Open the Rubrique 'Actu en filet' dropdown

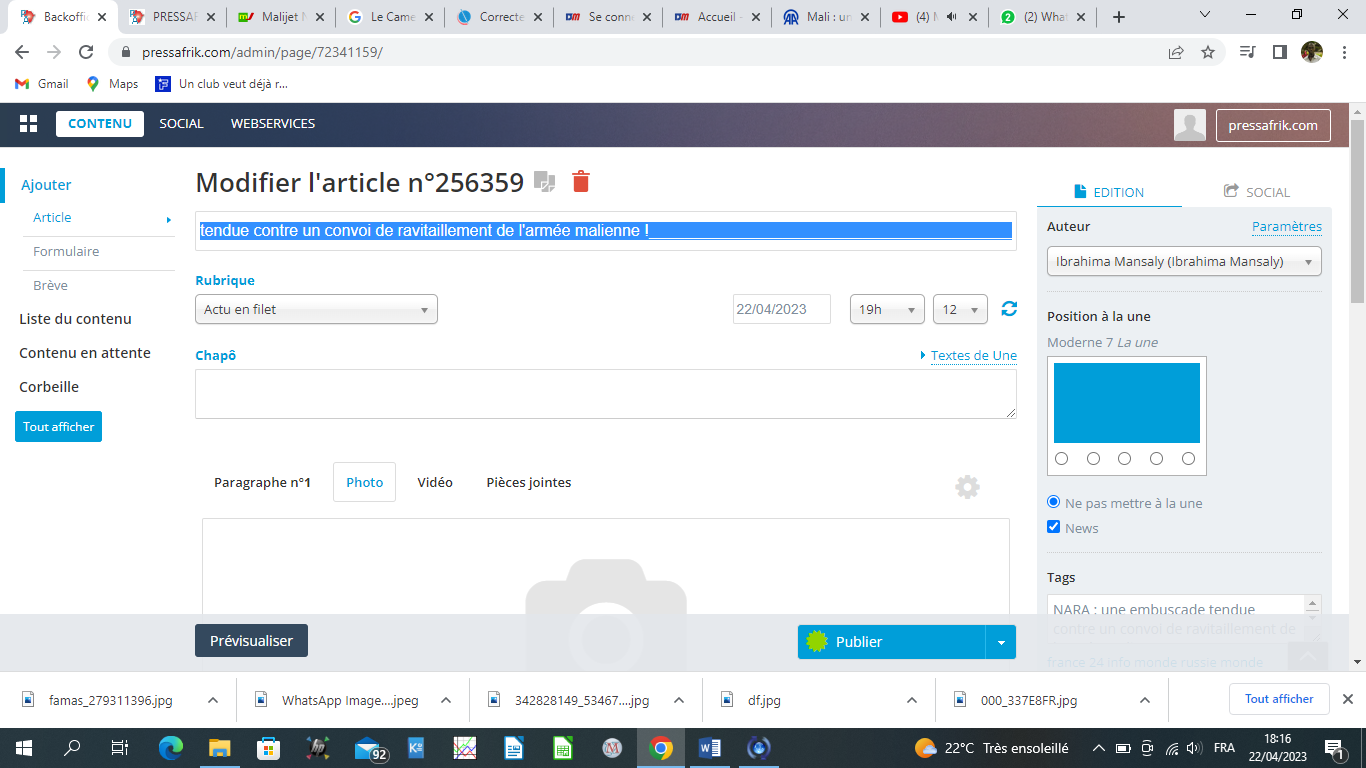316,310
